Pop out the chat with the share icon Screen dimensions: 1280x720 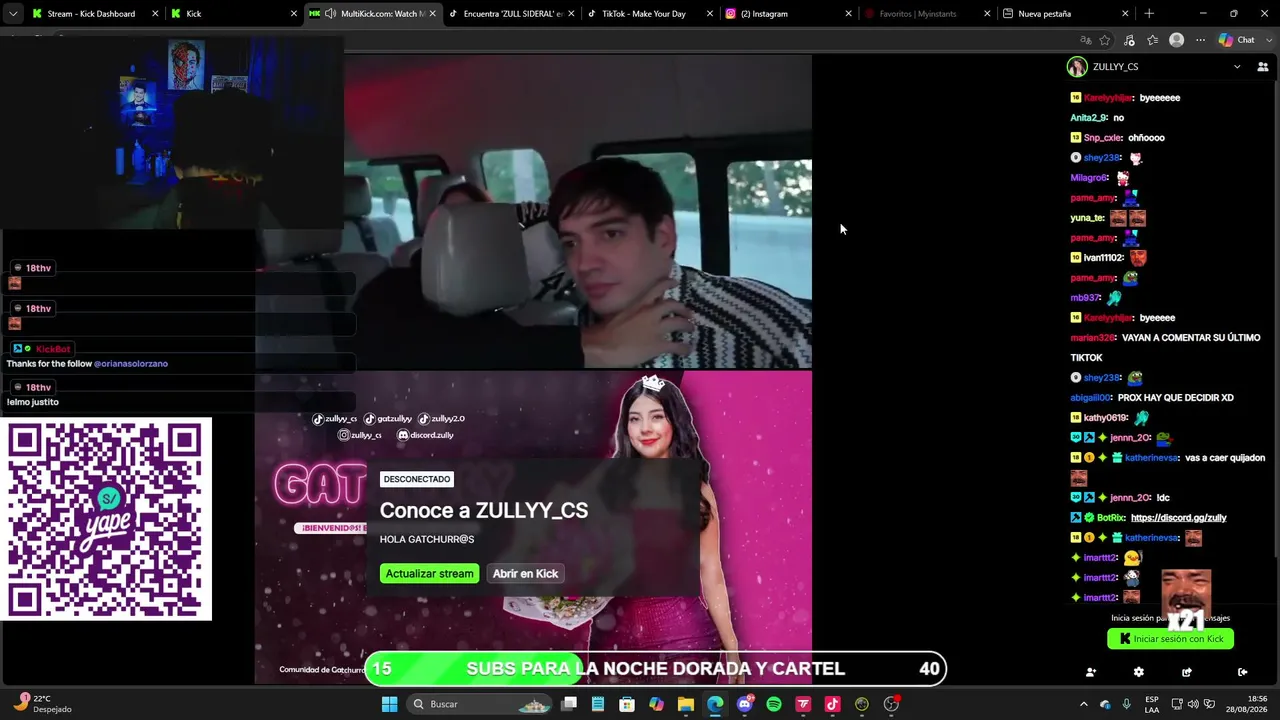[1186, 672]
